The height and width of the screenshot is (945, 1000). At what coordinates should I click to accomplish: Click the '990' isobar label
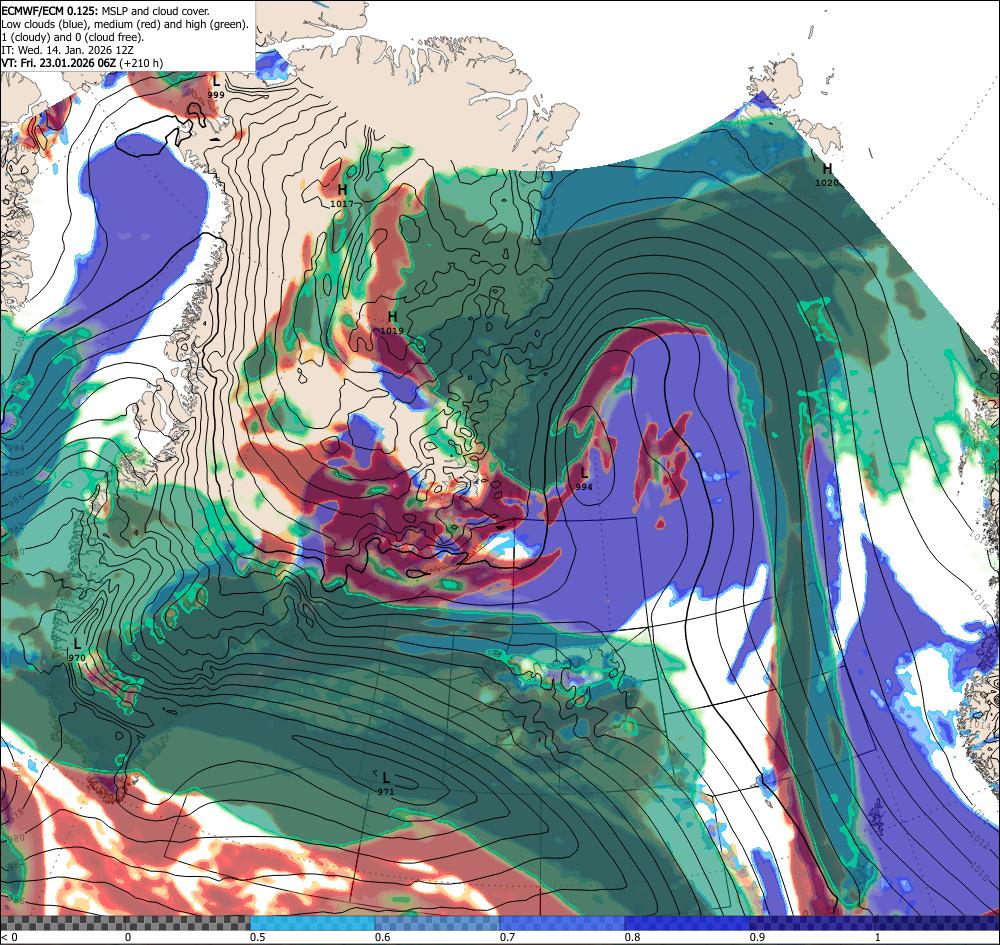point(16,471)
